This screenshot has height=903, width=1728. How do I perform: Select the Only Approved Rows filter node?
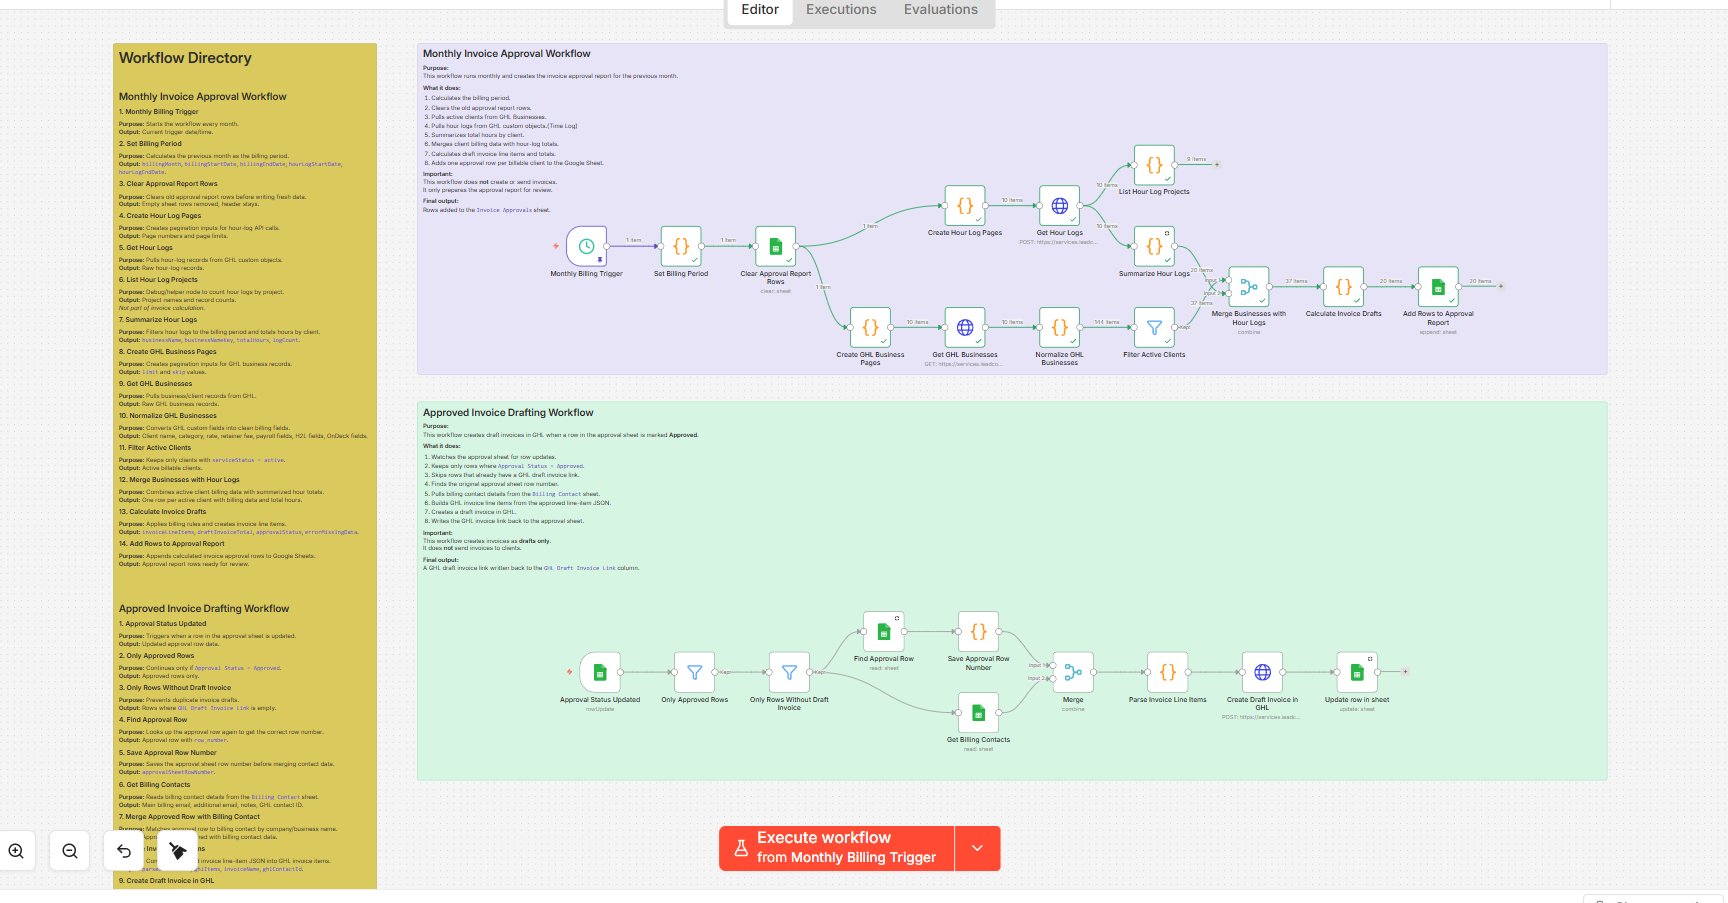[x=695, y=672]
